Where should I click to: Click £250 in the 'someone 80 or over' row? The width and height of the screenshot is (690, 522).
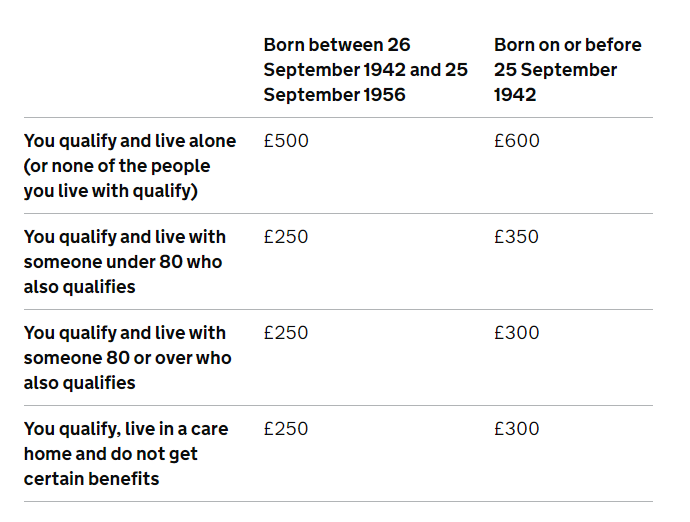(x=286, y=333)
